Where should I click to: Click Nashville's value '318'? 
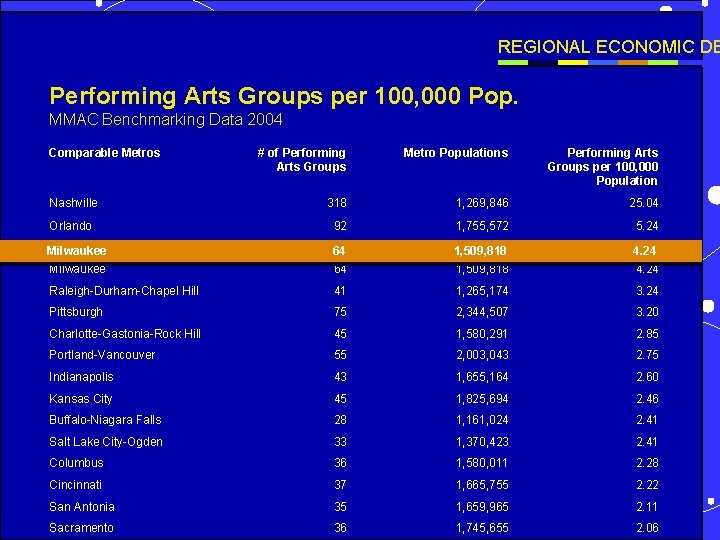(337, 203)
